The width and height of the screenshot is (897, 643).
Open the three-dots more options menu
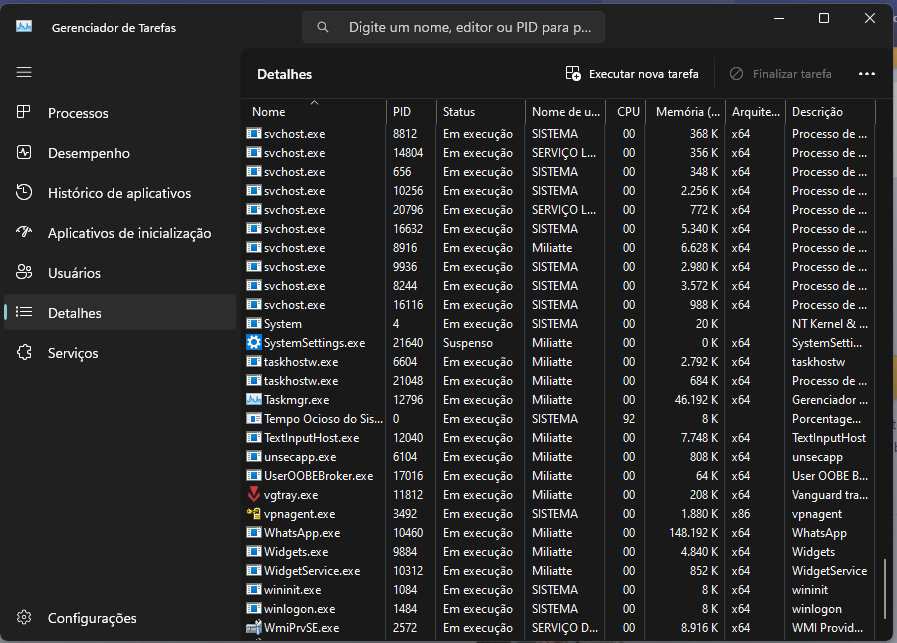[x=867, y=74]
